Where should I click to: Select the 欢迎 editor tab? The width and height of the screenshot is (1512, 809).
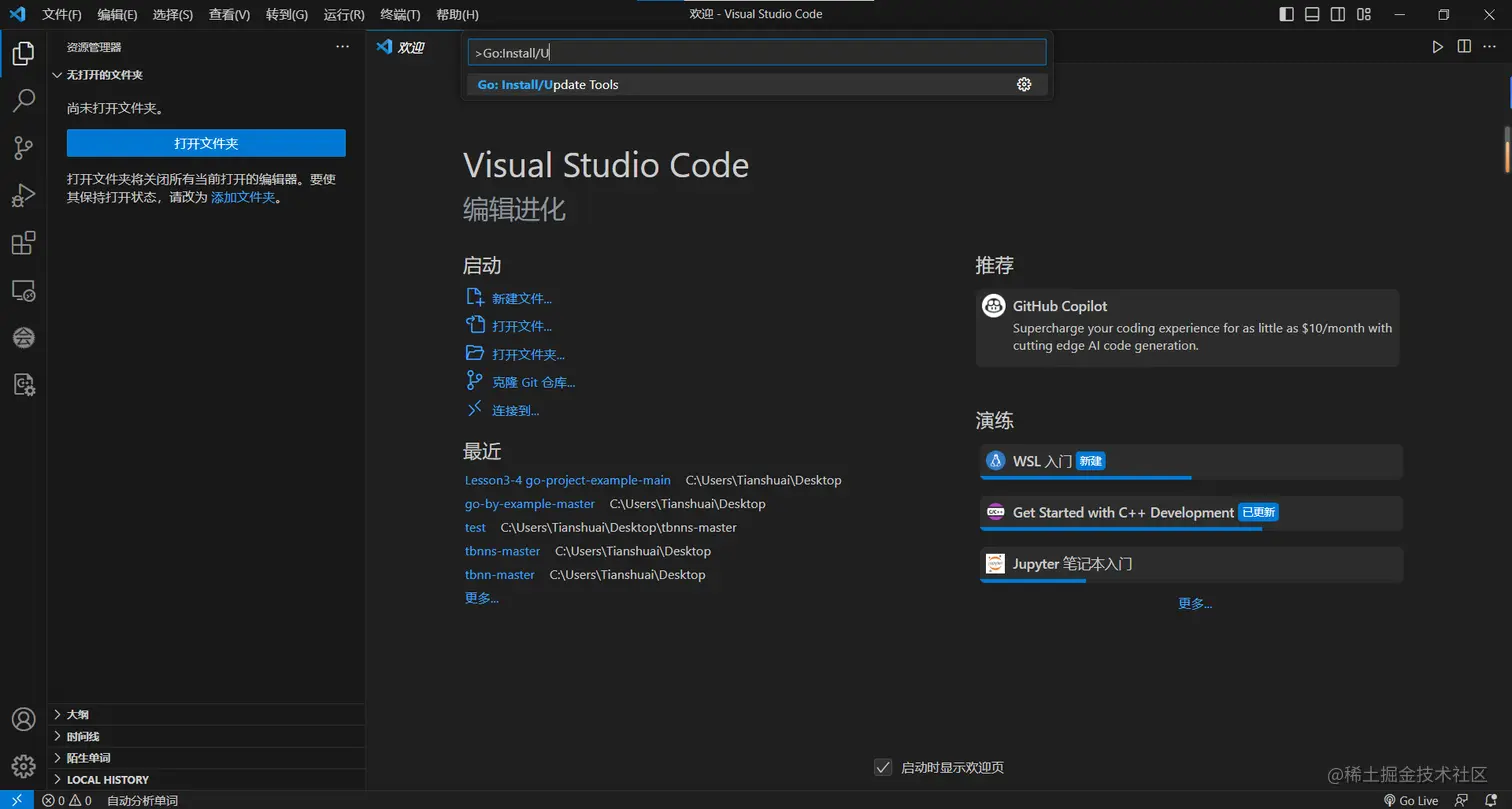tap(411, 47)
